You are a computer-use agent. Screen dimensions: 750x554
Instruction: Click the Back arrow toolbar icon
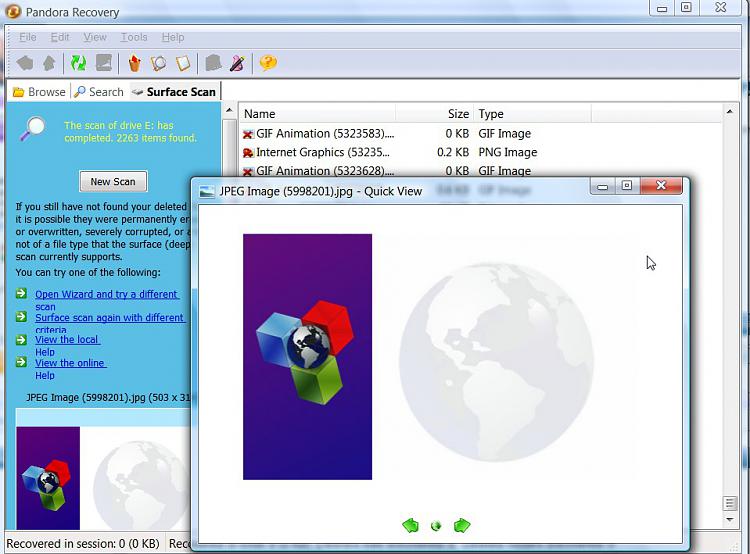click(x=25, y=63)
